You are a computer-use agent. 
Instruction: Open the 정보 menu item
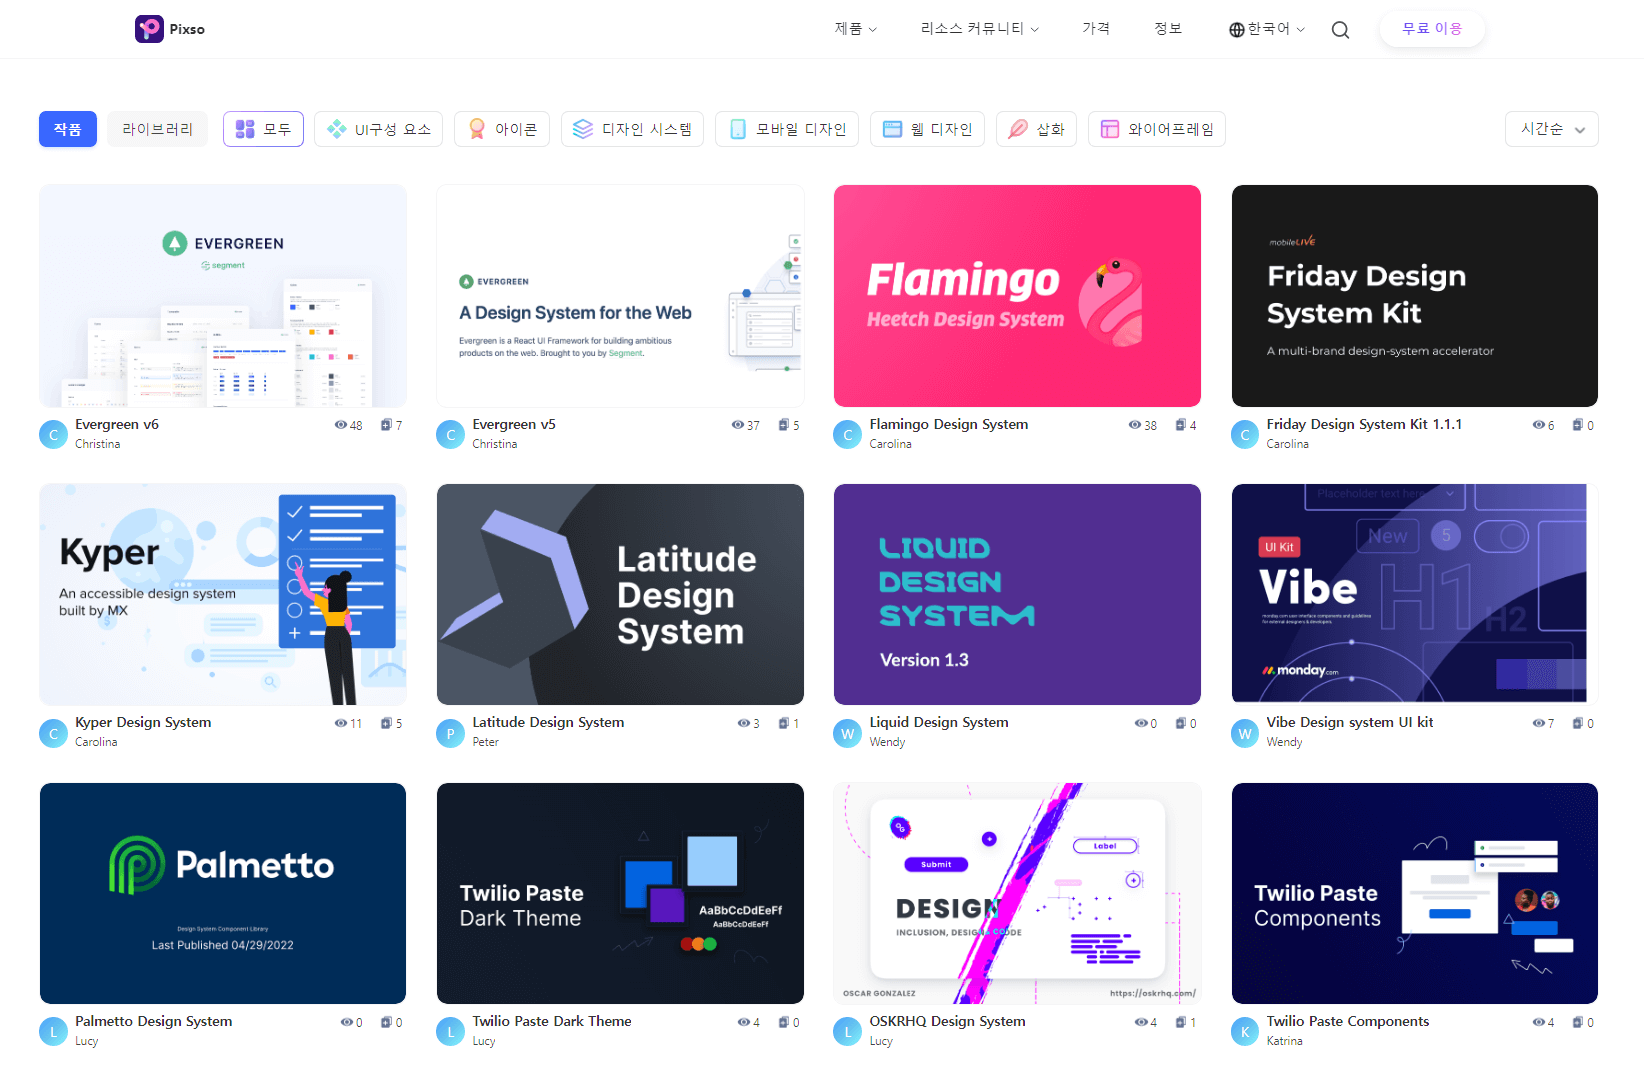(1168, 29)
